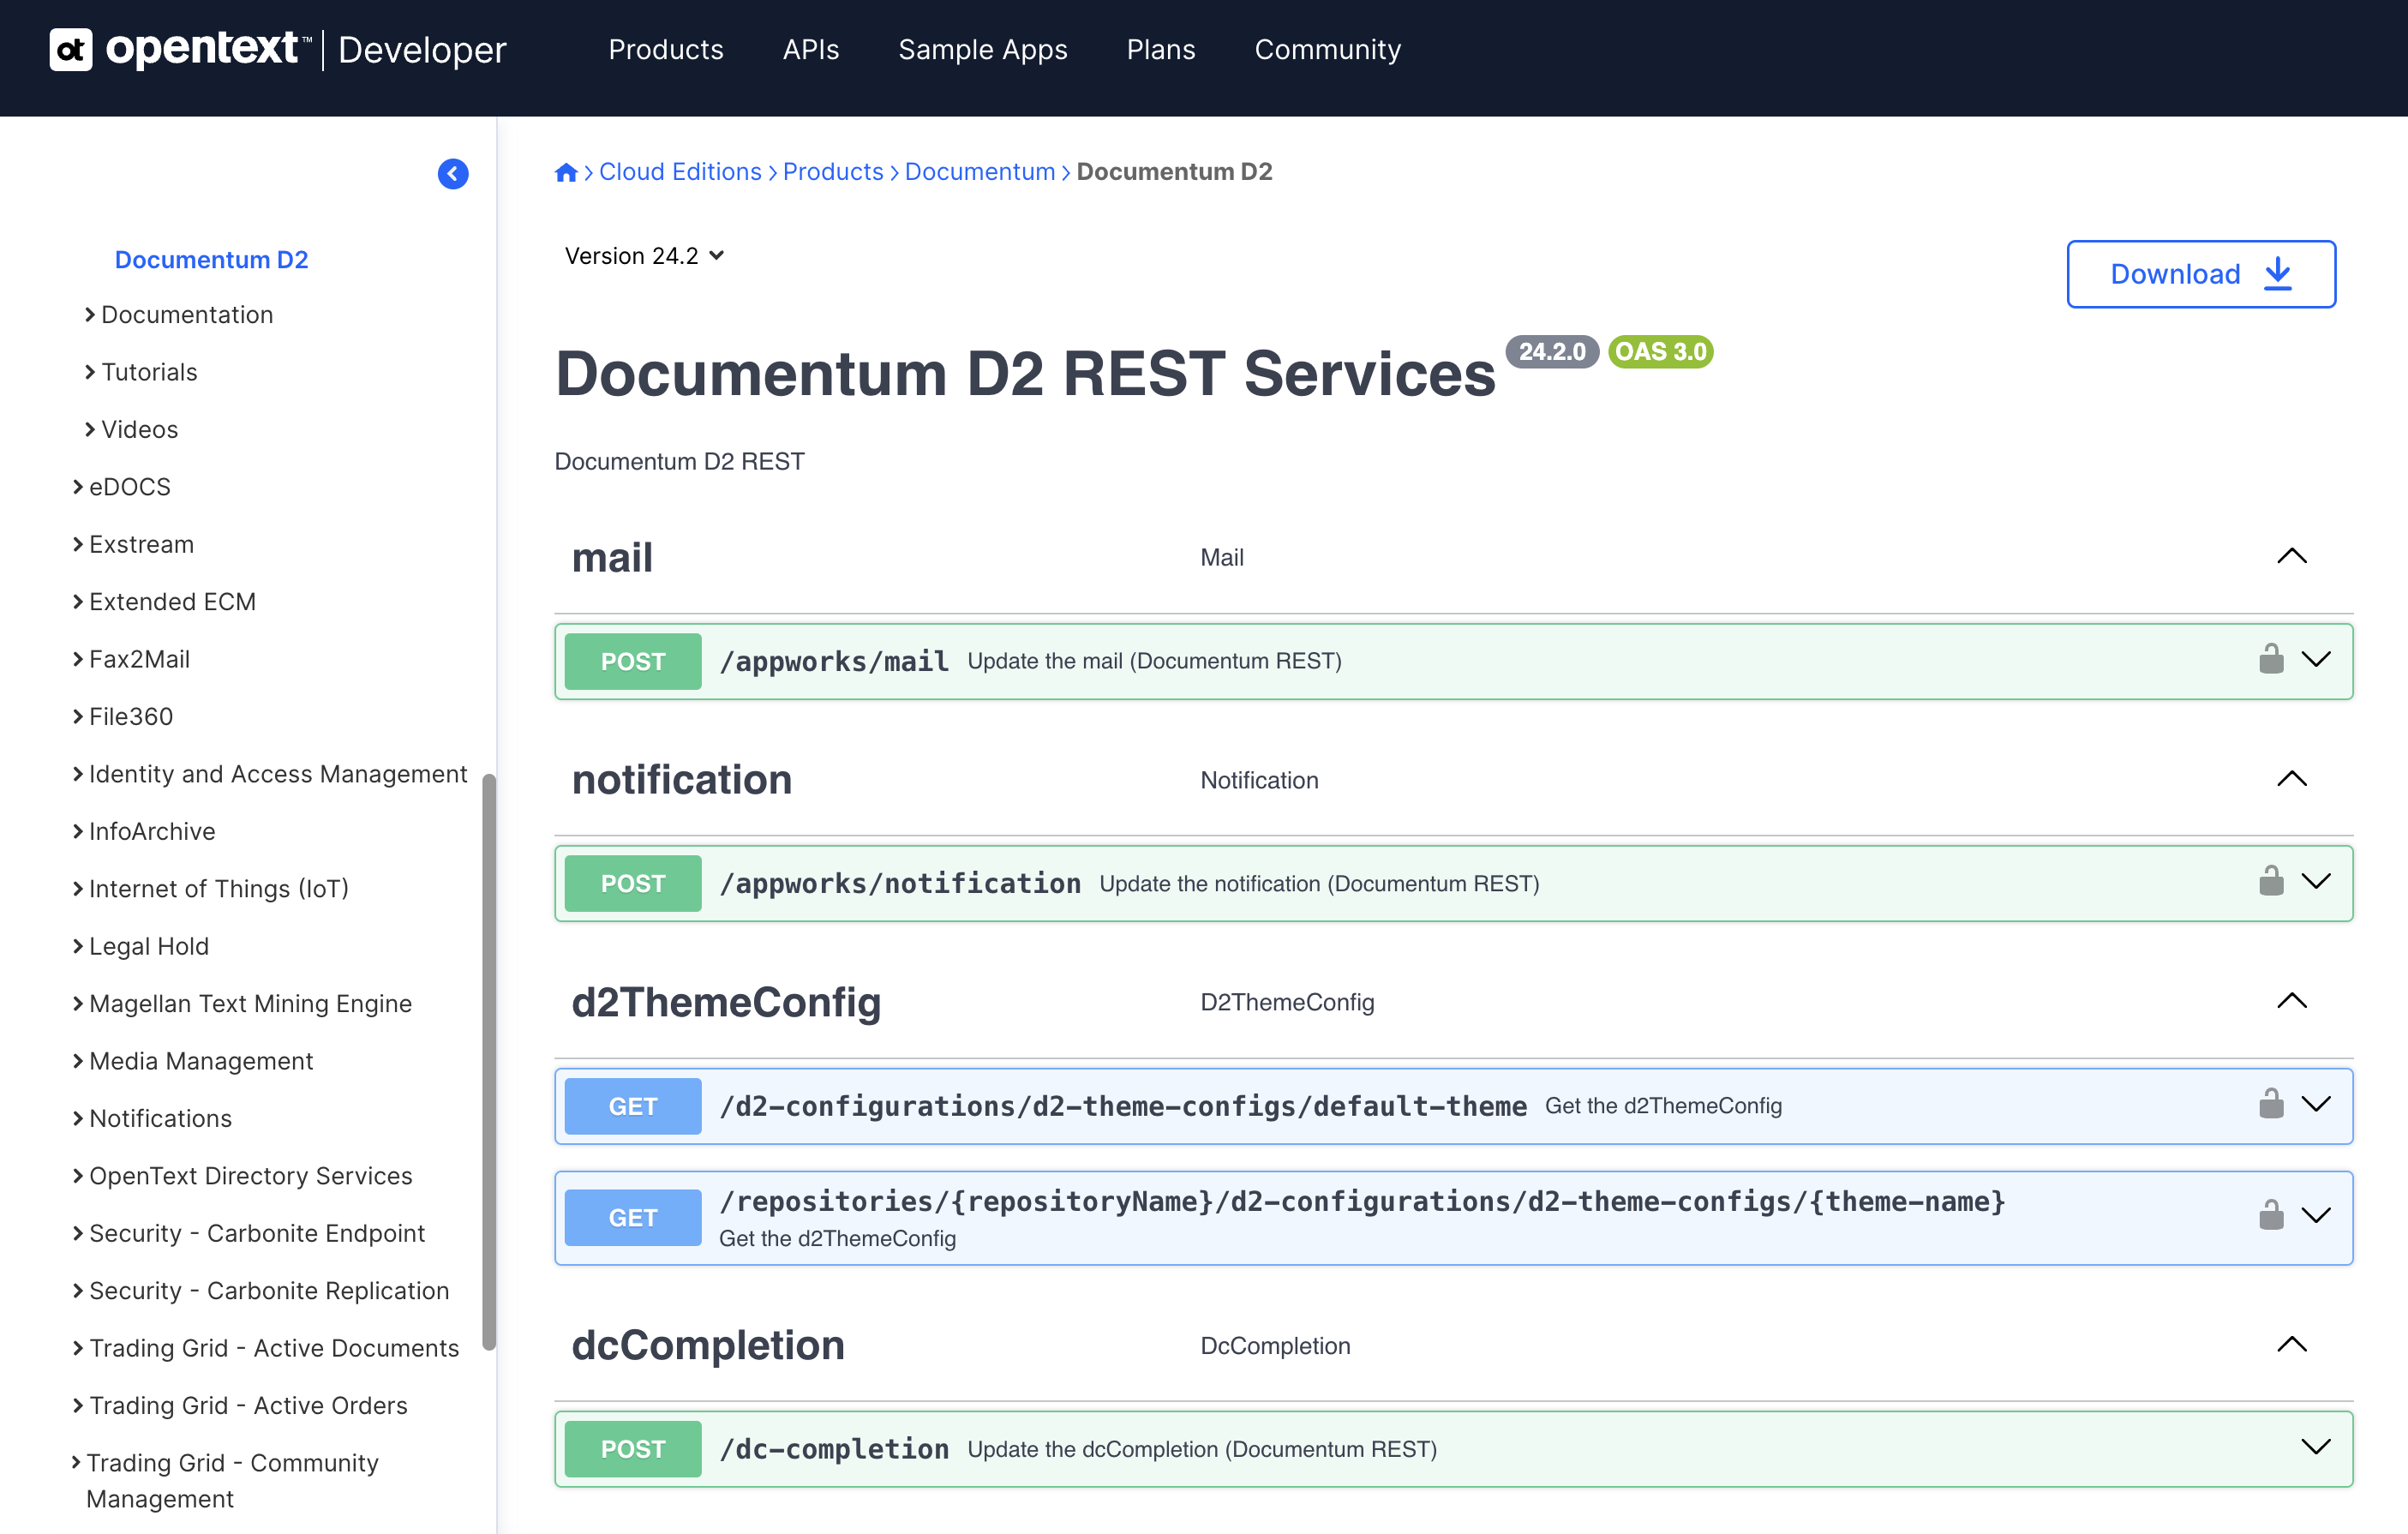Image resolution: width=2408 pixels, height=1534 pixels.
Task: Open the Version 24.2 dropdown
Action: point(644,256)
